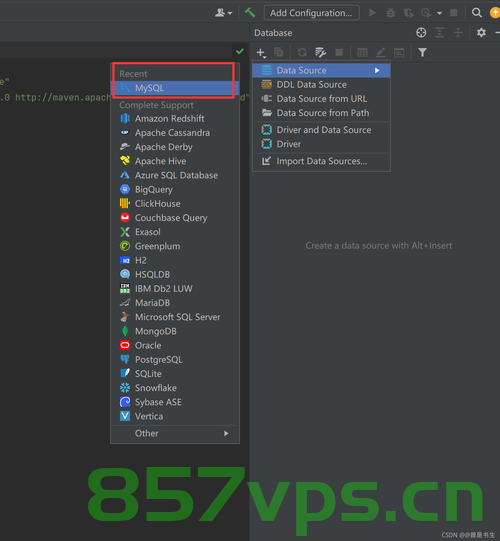Click Expand All icon in the Database panel
Screen dimensions: 500x541
coord(439,33)
